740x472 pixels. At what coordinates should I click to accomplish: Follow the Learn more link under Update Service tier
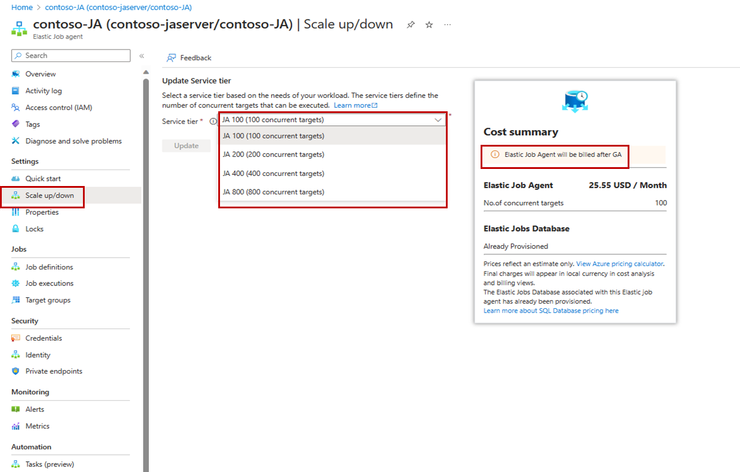[x=355, y=105]
